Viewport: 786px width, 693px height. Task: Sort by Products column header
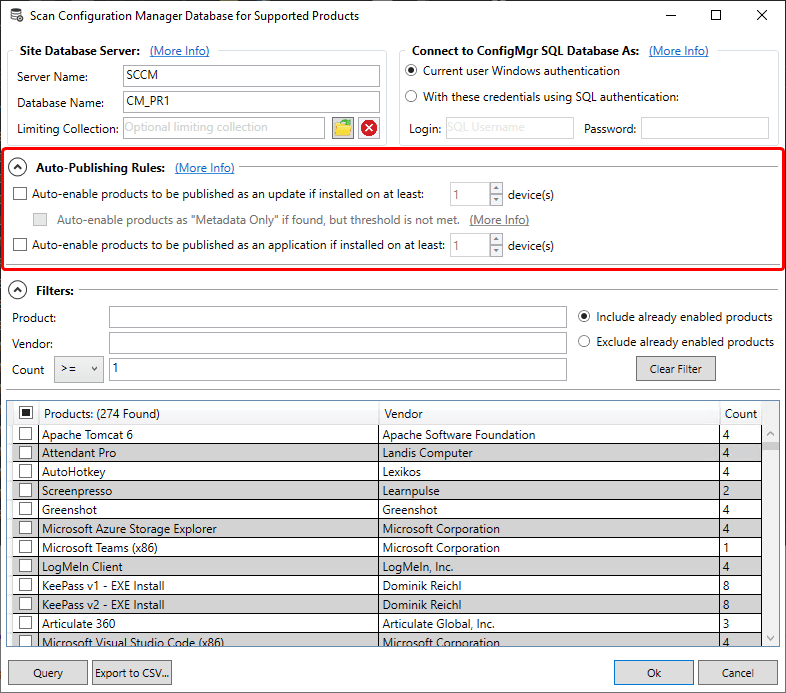pyautogui.click(x=209, y=414)
